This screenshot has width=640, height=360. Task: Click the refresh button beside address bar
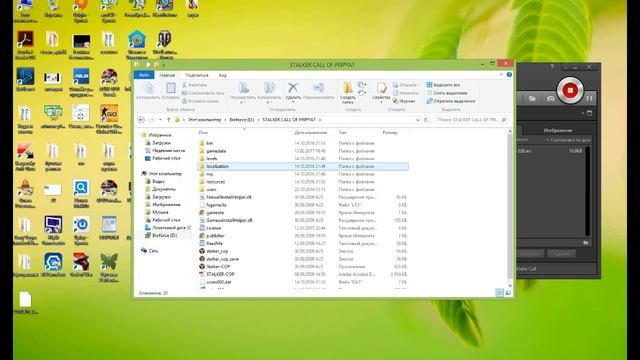pyautogui.click(x=426, y=120)
